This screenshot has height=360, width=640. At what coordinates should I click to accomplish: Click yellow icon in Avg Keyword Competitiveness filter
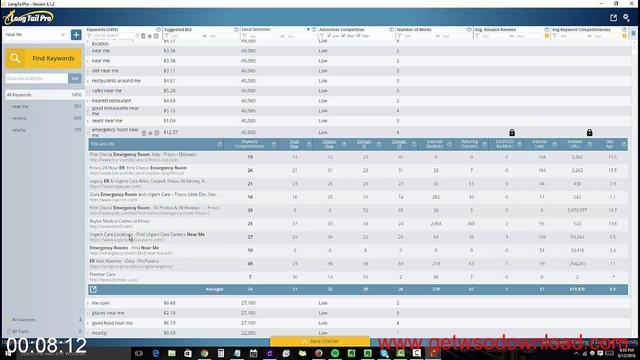pos(624,36)
